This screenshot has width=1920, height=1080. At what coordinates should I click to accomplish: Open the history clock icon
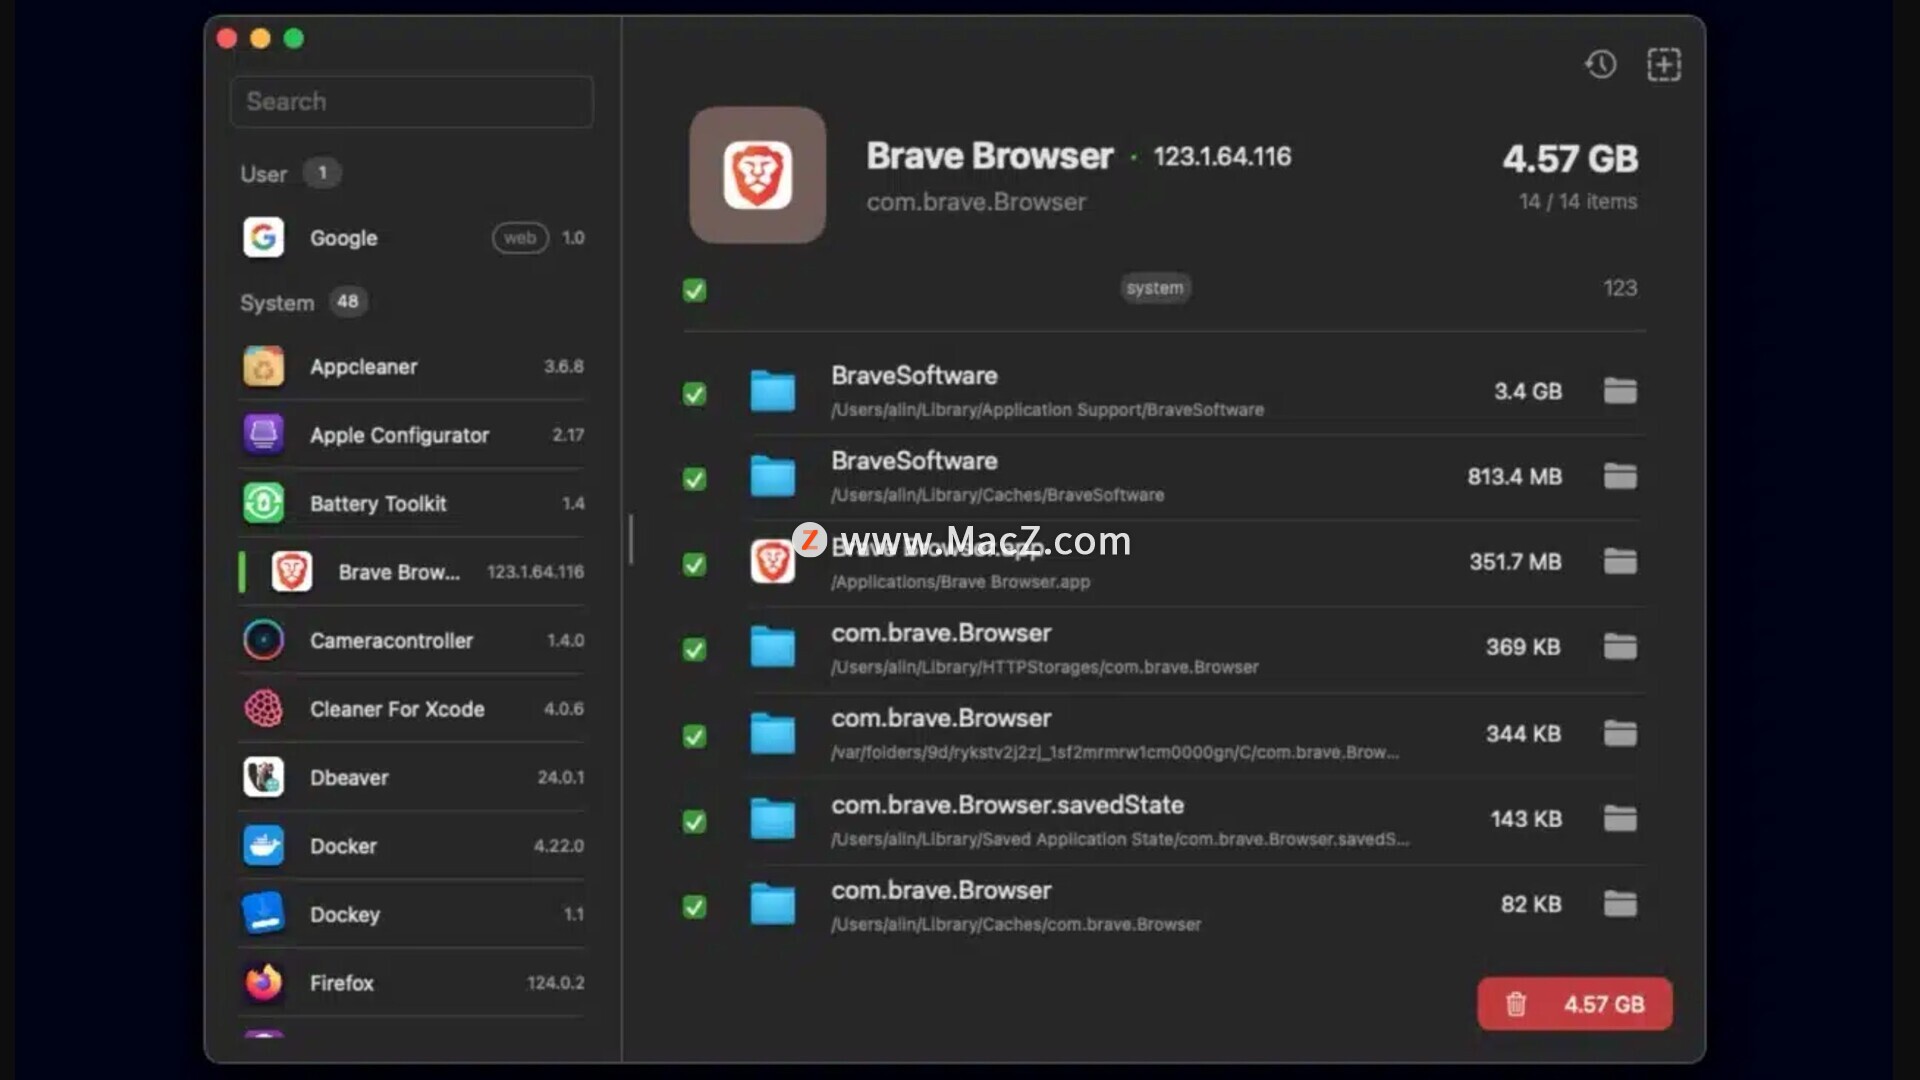point(1600,65)
